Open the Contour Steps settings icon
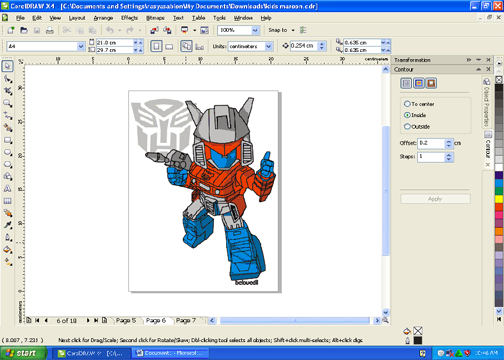The width and height of the screenshot is (504, 360). [x=406, y=83]
